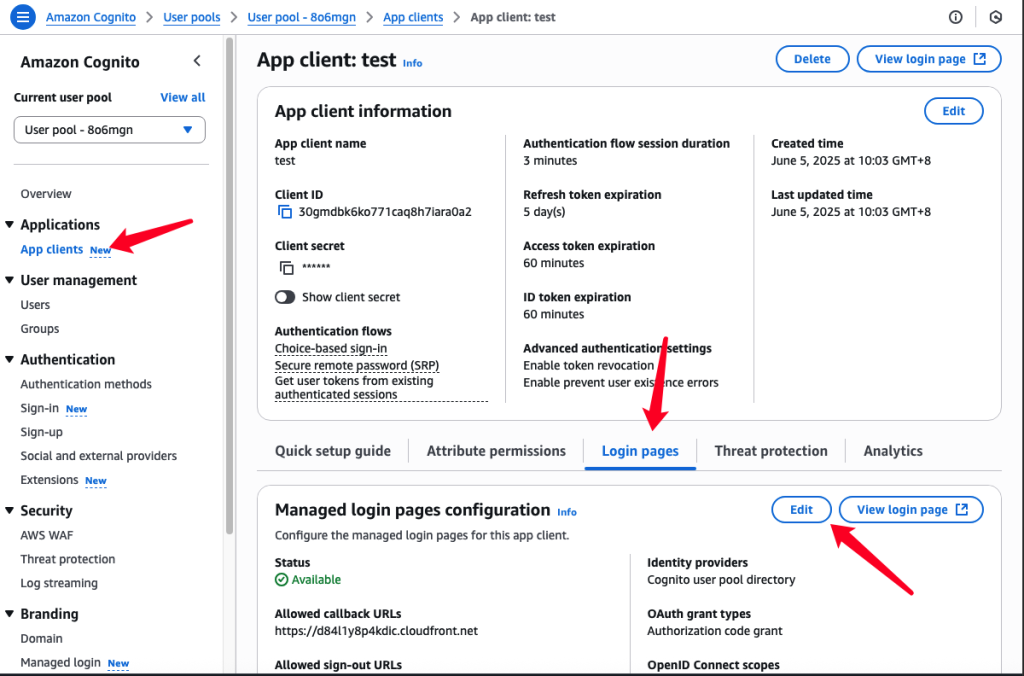This screenshot has height=676, width=1024.
Task: Open View login page in Managed login section
Action: pos(911,510)
